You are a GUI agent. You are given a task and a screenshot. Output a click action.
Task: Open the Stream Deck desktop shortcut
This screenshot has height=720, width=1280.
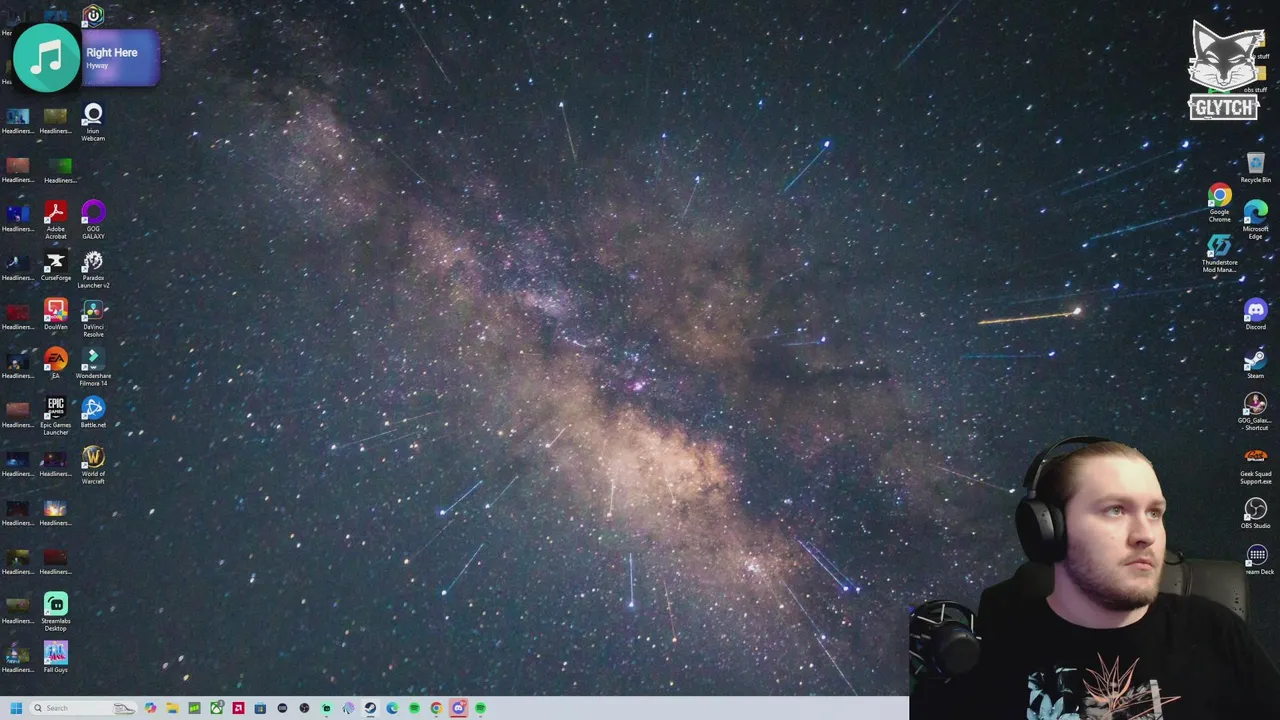point(1257,561)
